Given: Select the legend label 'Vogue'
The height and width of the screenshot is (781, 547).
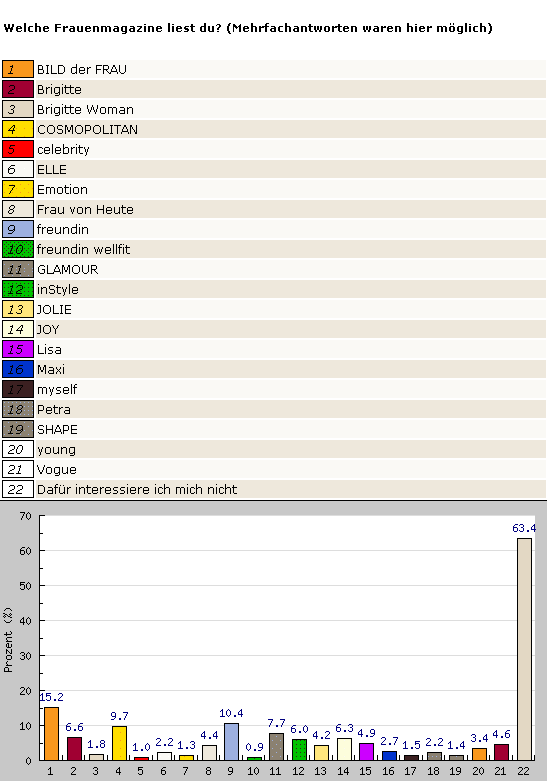Looking at the screenshot, I should click(57, 470).
